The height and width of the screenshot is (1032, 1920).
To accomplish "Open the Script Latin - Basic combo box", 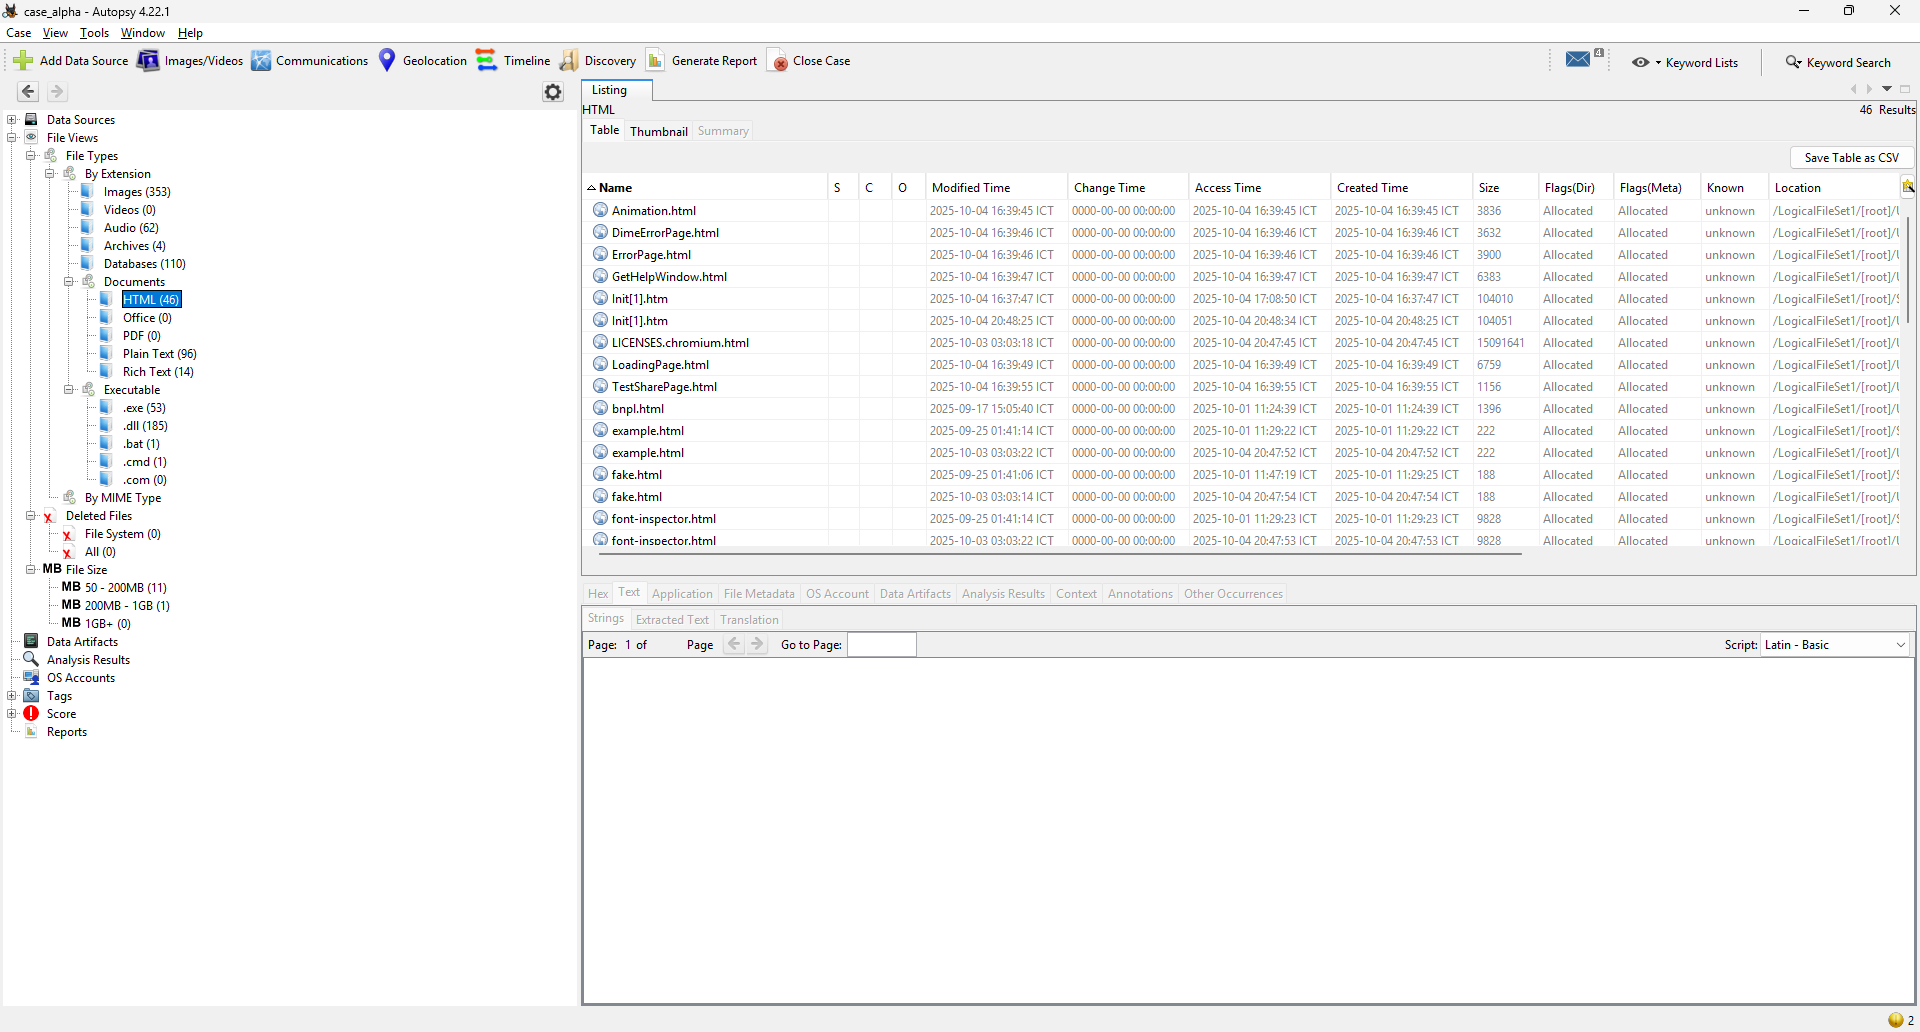I will (1835, 645).
